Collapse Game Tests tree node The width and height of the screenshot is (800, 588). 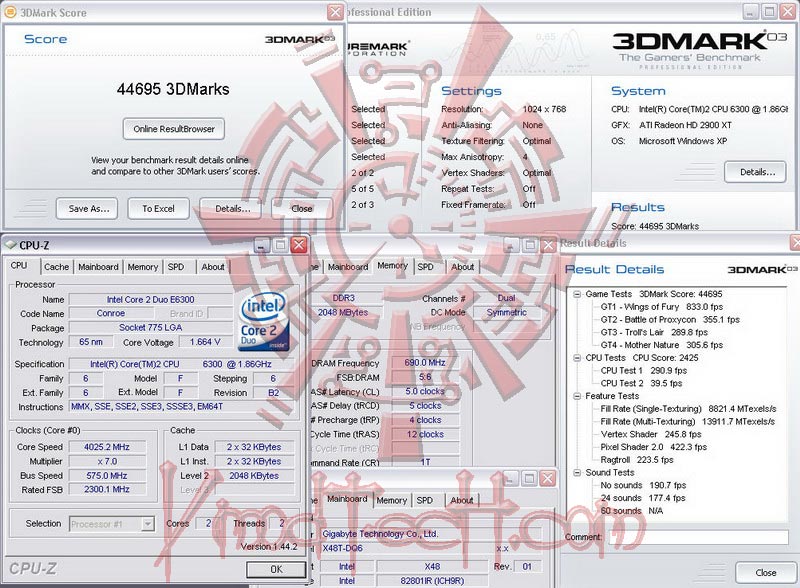coord(577,294)
